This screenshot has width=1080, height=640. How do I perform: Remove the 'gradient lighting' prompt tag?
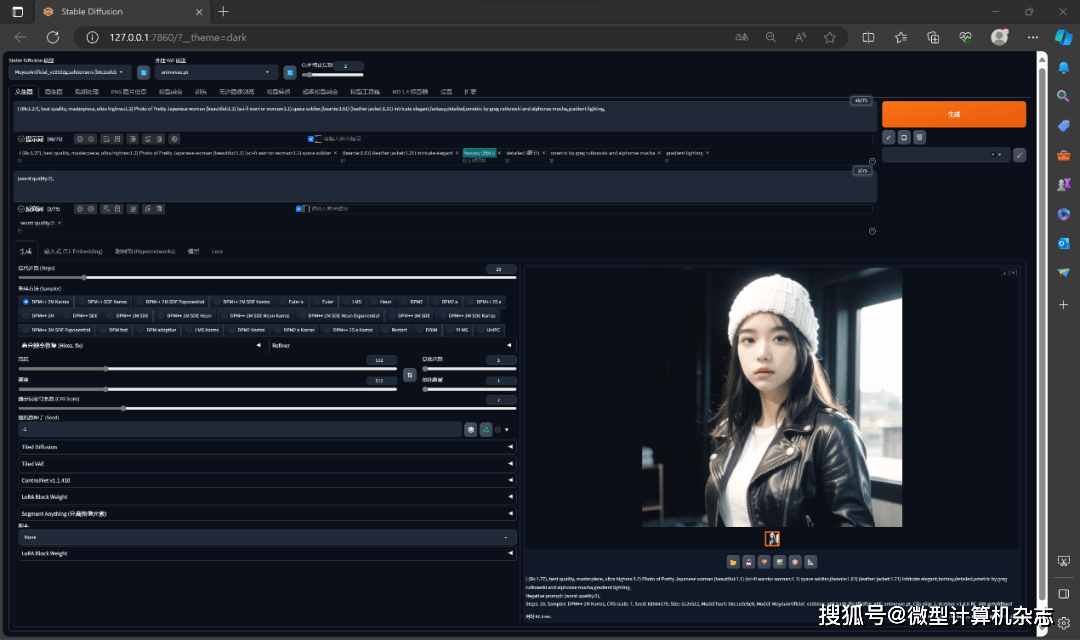pyautogui.click(x=707, y=153)
